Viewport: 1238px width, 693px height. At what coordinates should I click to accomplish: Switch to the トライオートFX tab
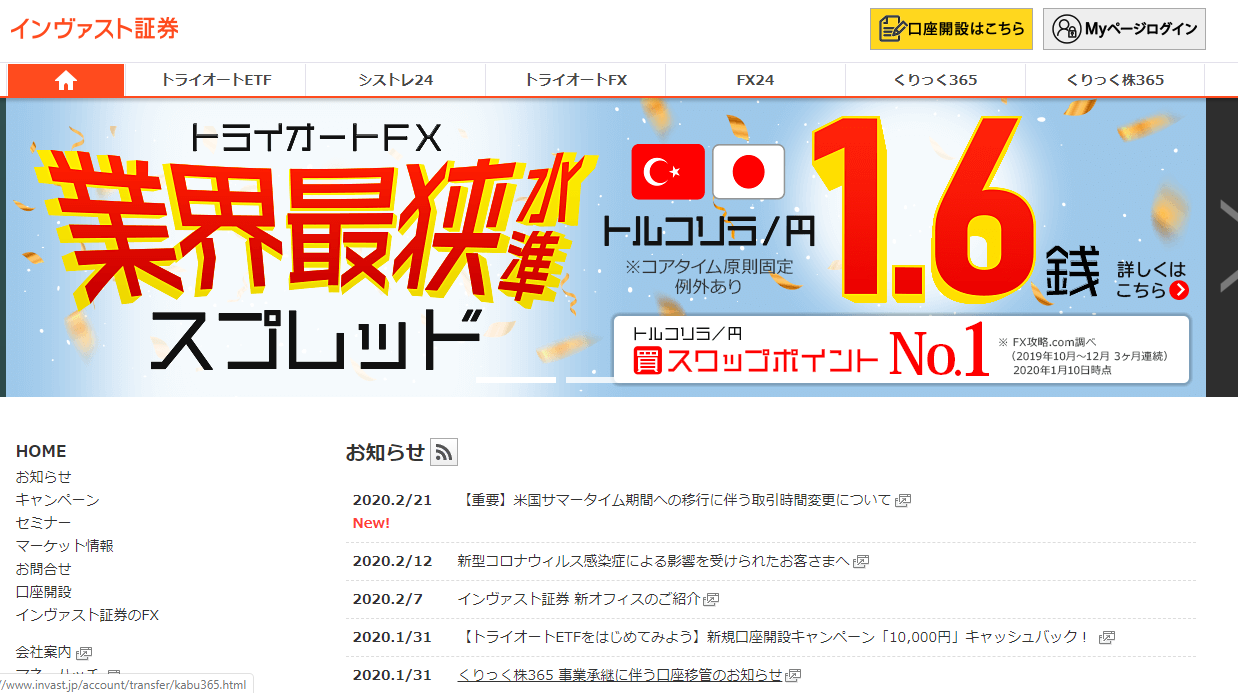click(576, 80)
